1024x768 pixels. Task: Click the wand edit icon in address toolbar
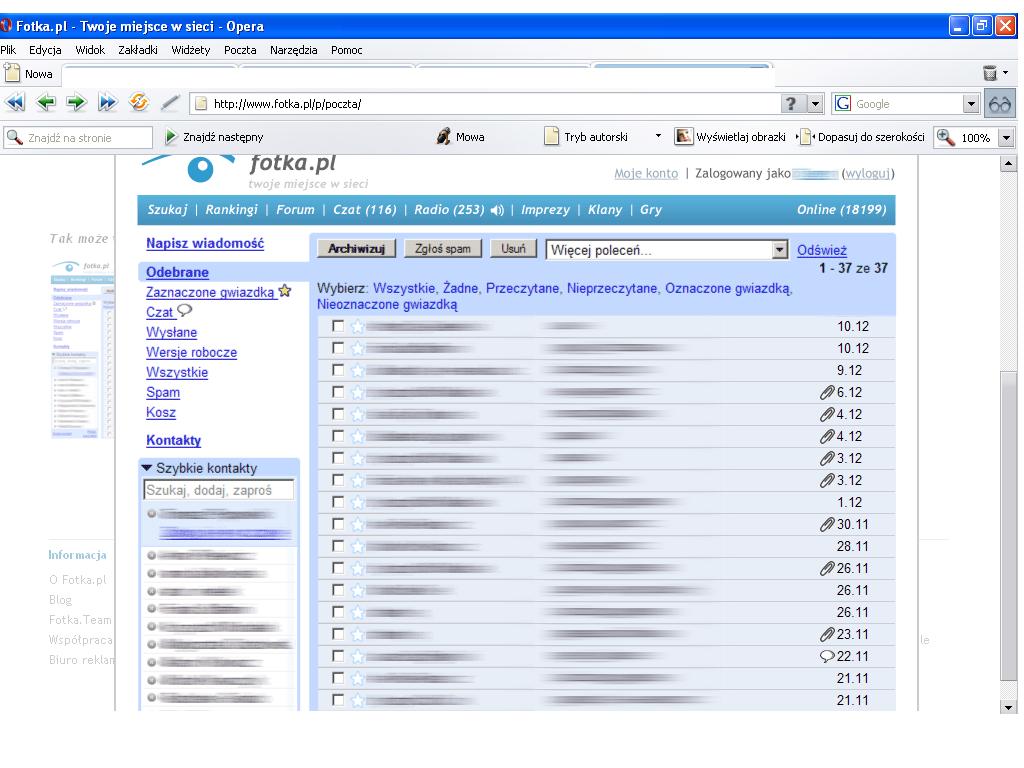[170, 103]
